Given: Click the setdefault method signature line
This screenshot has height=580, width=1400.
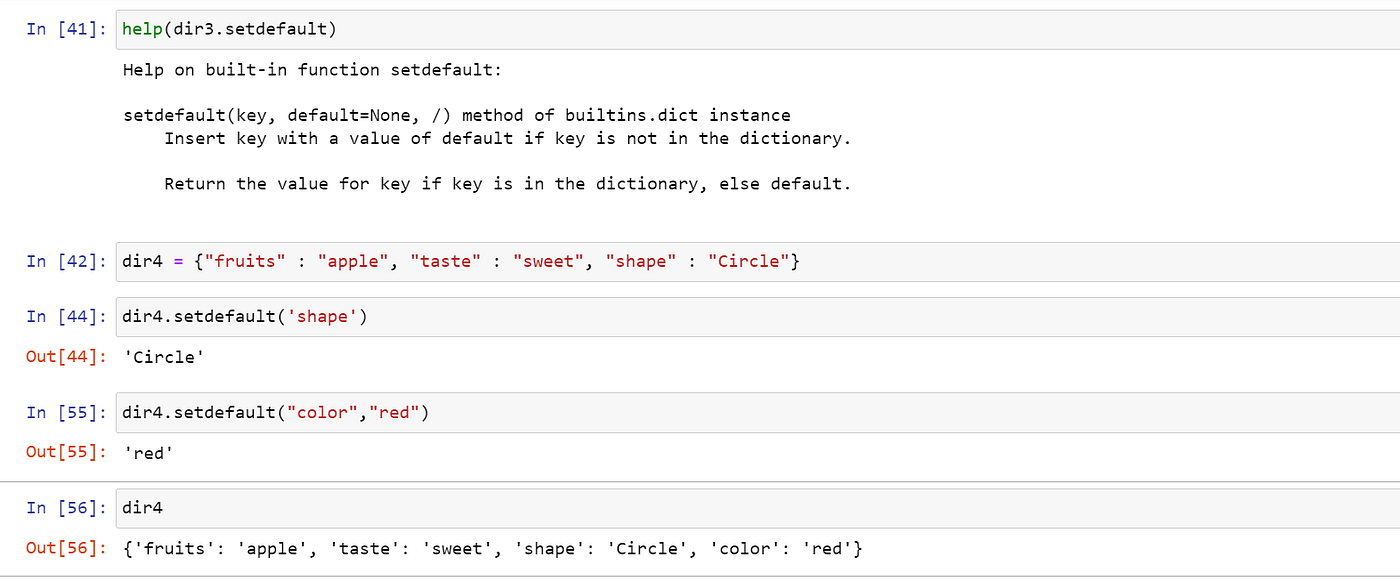Looking at the screenshot, I should pos(457,115).
